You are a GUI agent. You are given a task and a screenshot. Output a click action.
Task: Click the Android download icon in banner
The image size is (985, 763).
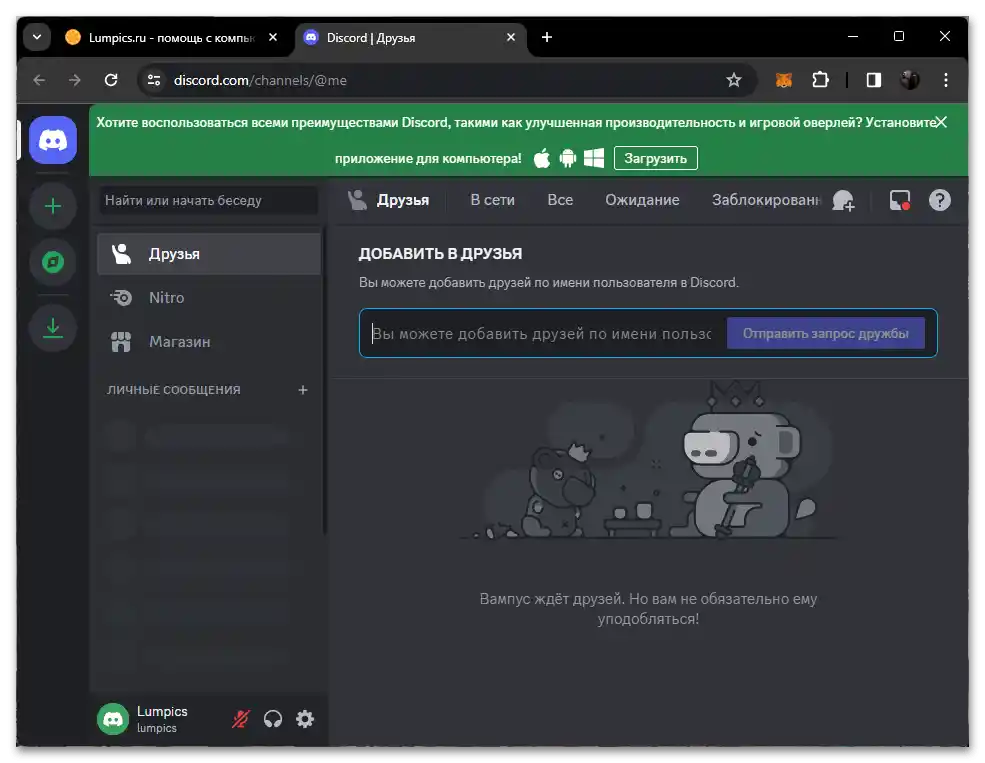click(x=568, y=158)
